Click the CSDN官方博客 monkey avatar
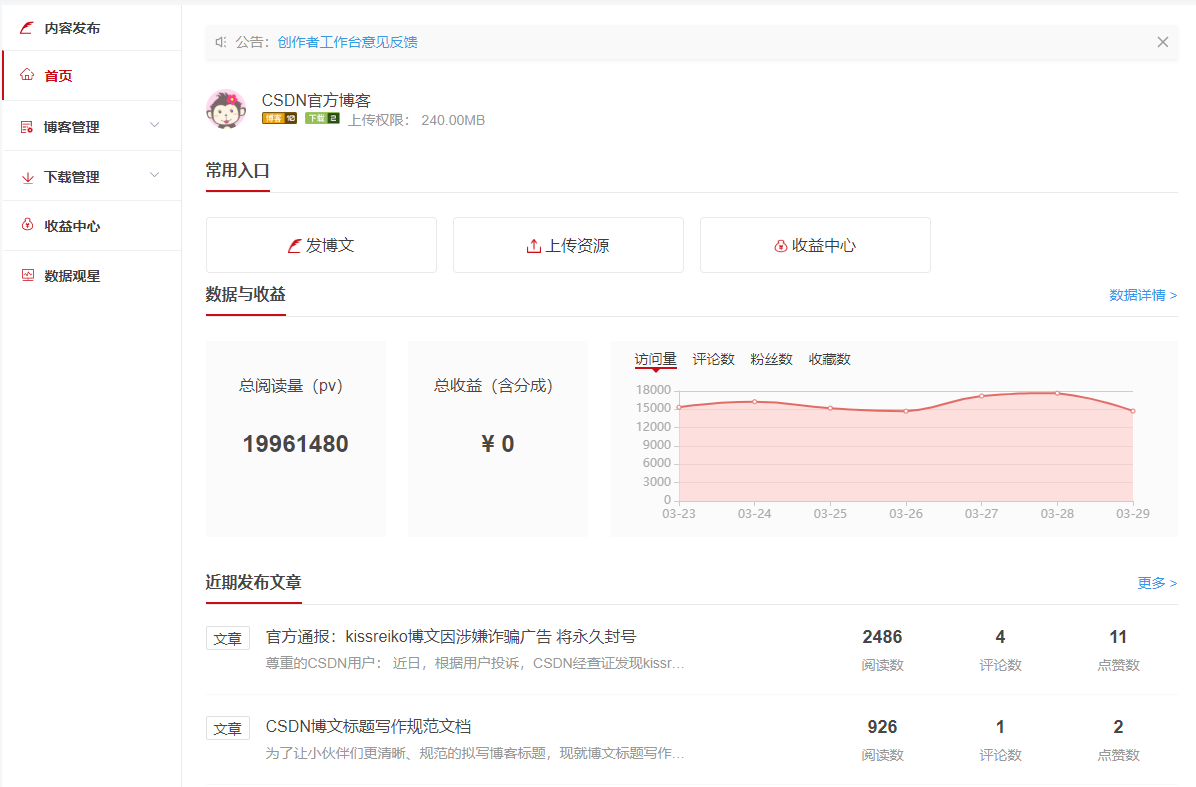 [x=226, y=110]
